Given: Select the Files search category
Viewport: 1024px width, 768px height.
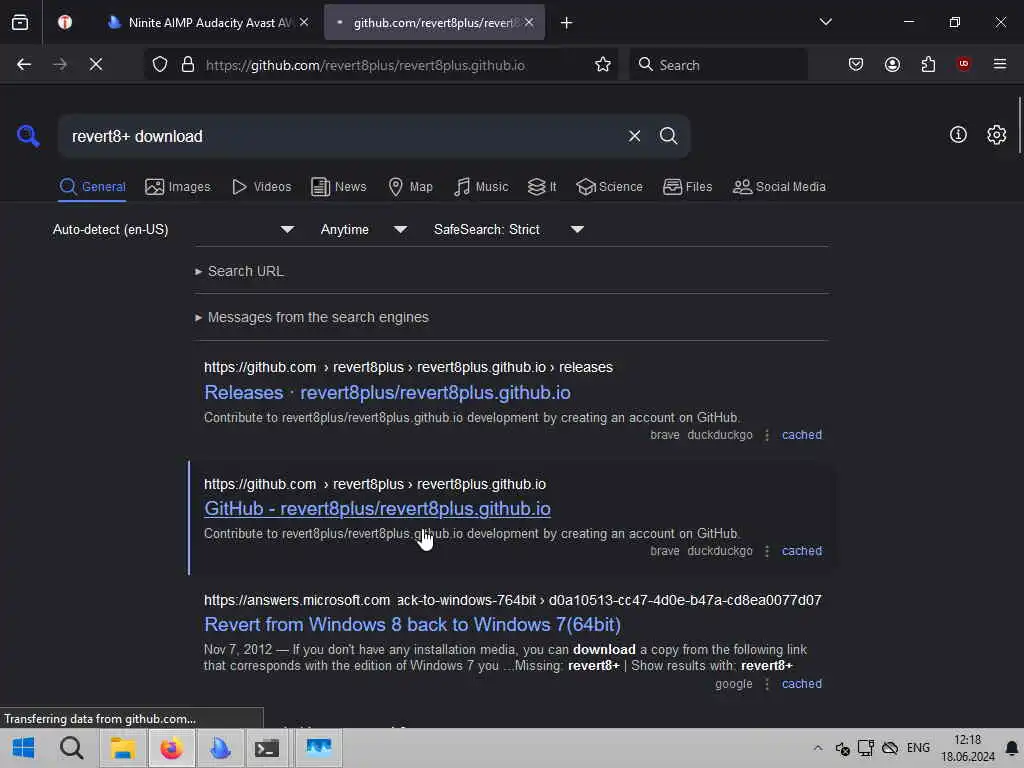Looking at the screenshot, I should [687, 187].
